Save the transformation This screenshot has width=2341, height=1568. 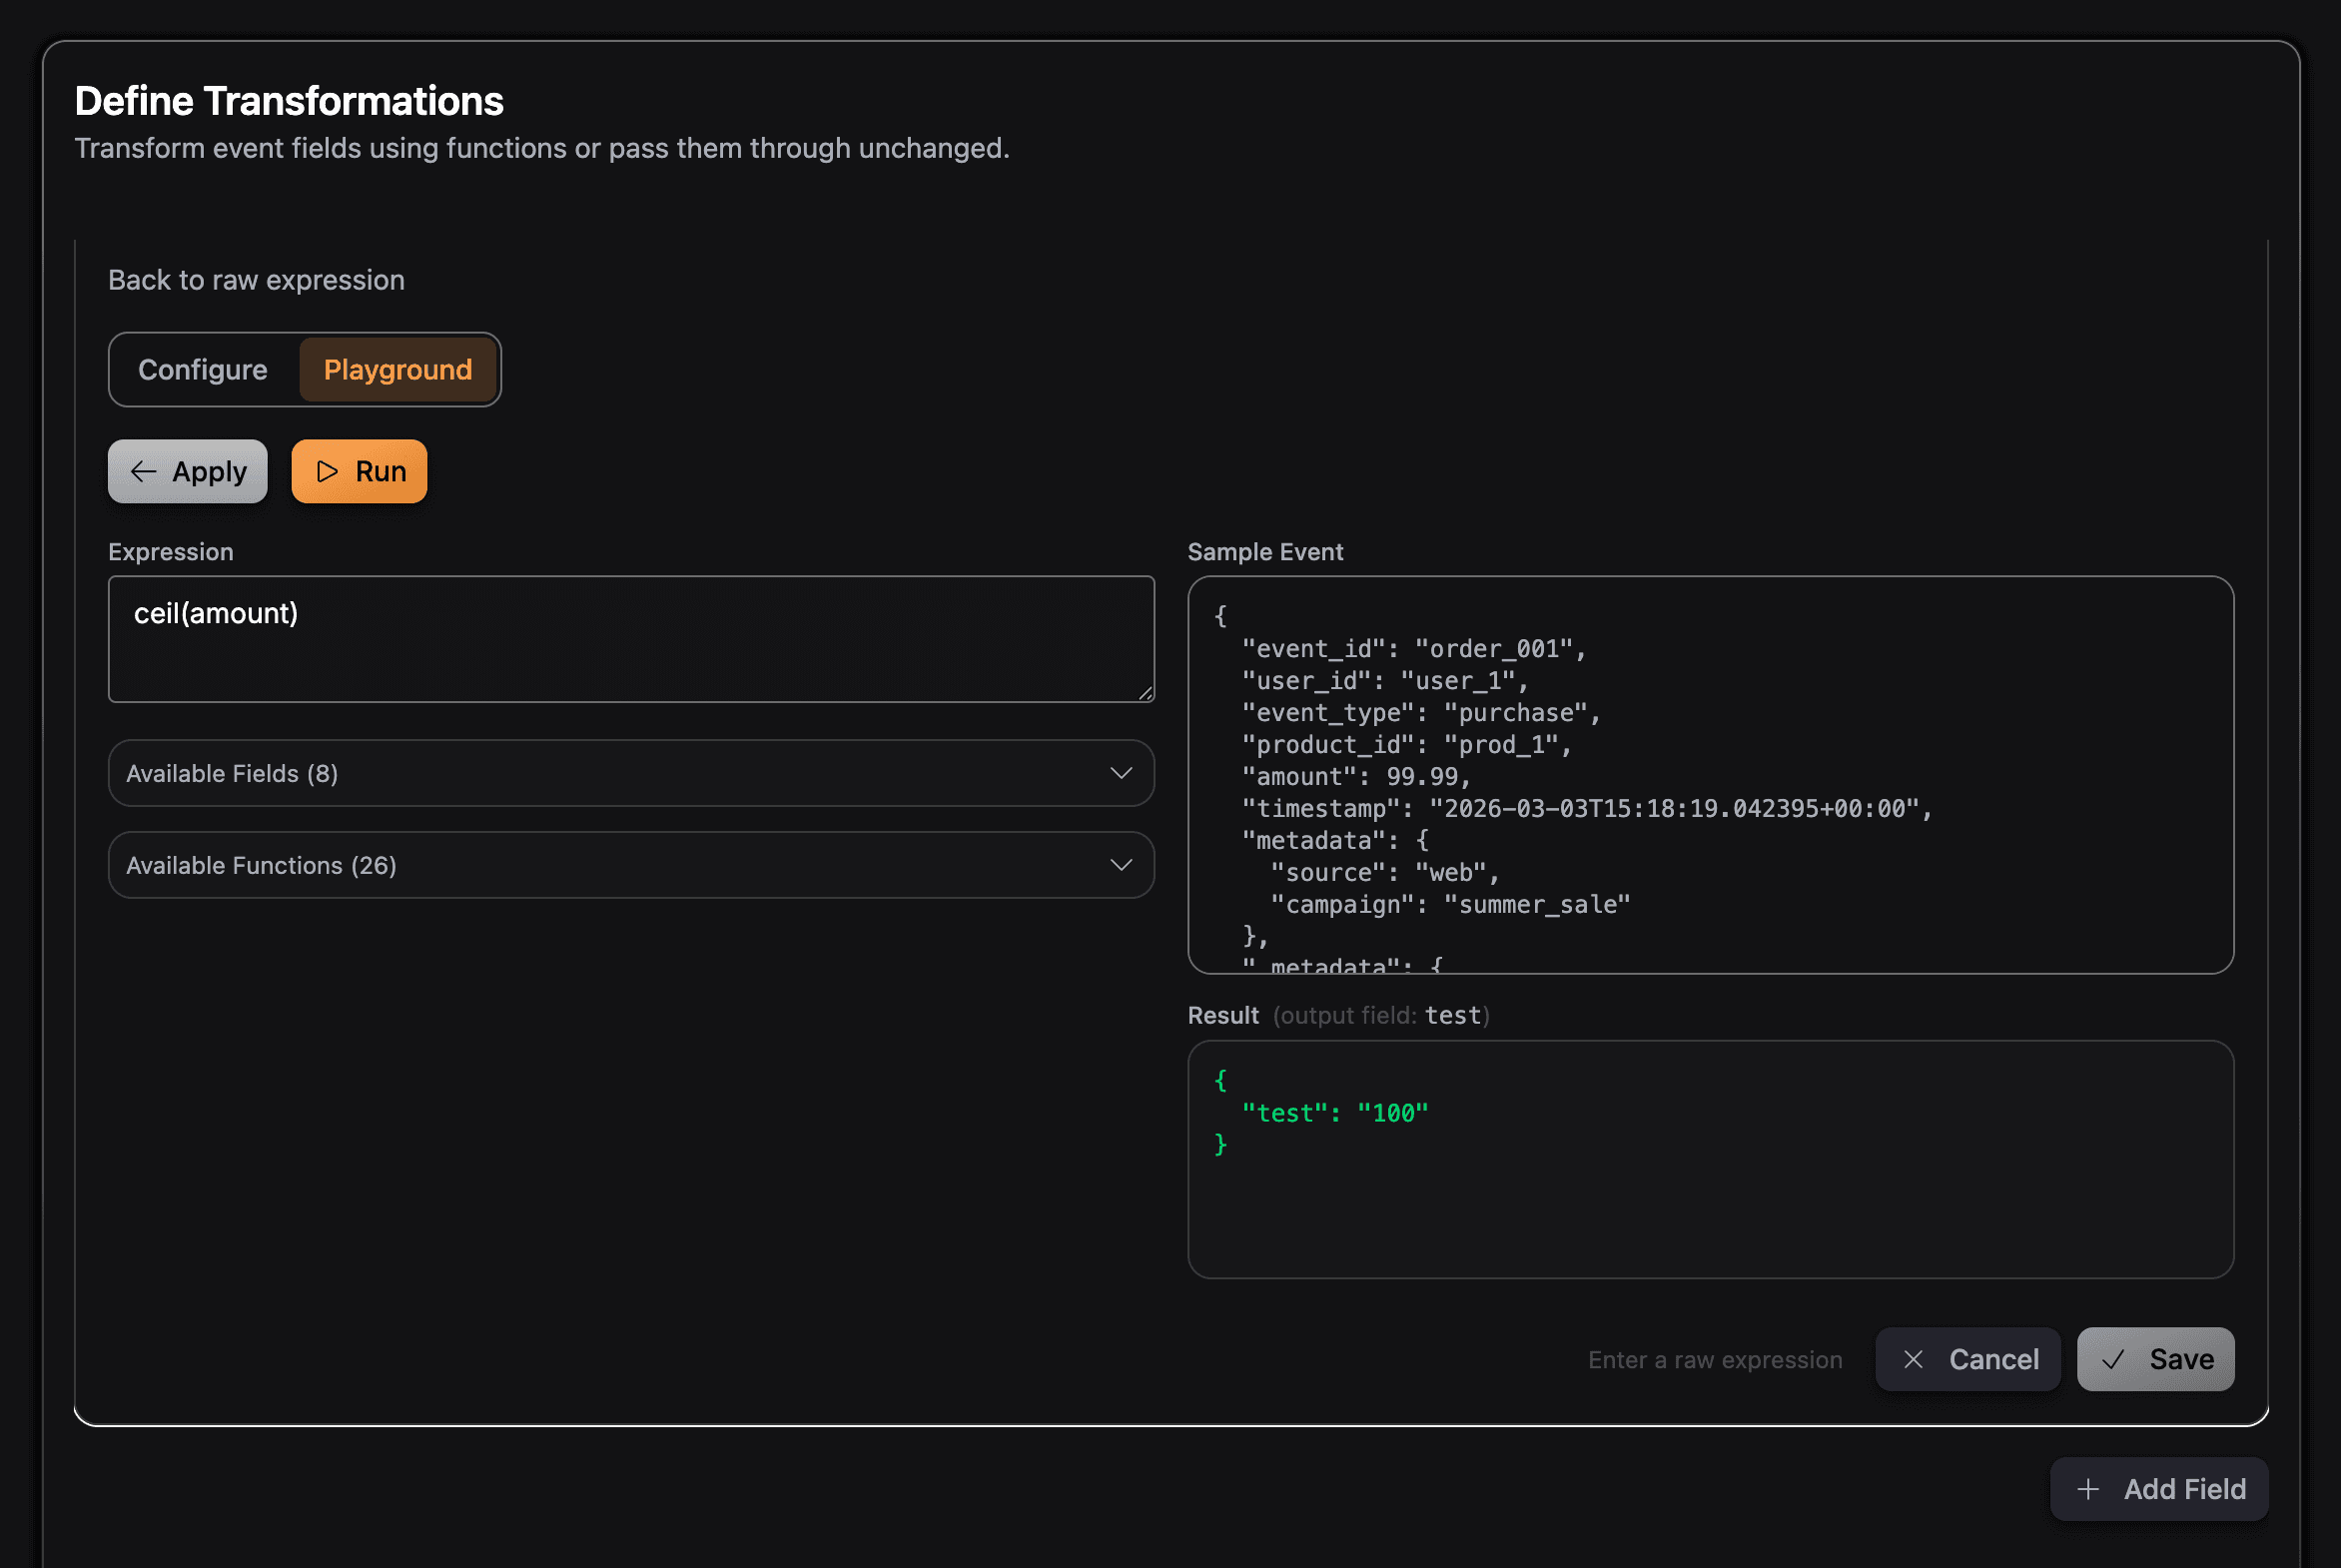[2156, 1359]
